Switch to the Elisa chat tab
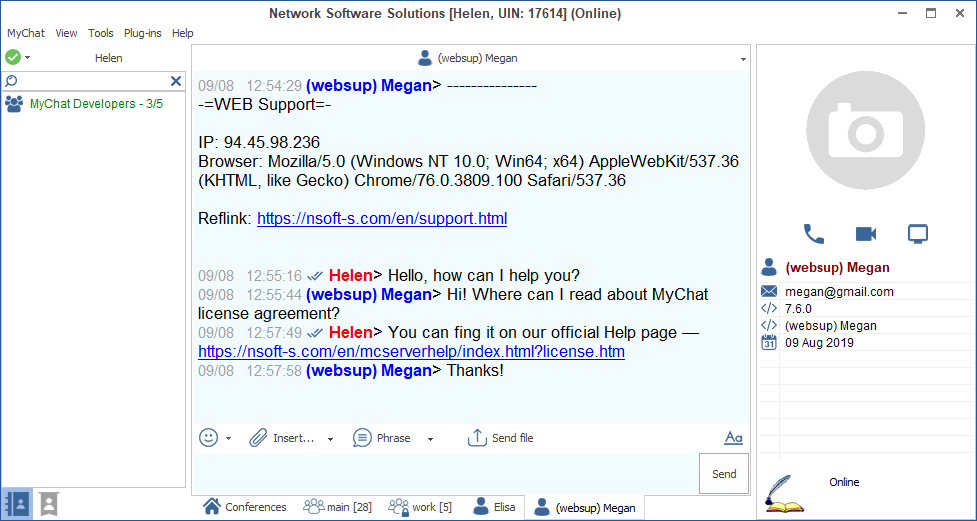977x521 pixels. [494, 507]
